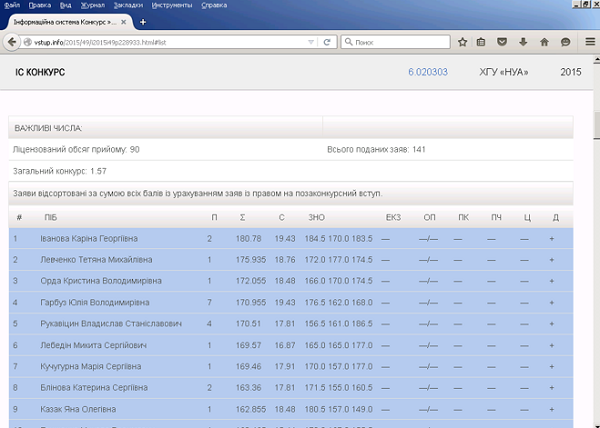The image size is (600, 428).
Task: Select row Гарбуз Юлія Володимирівна
Action: [x=291, y=302]
